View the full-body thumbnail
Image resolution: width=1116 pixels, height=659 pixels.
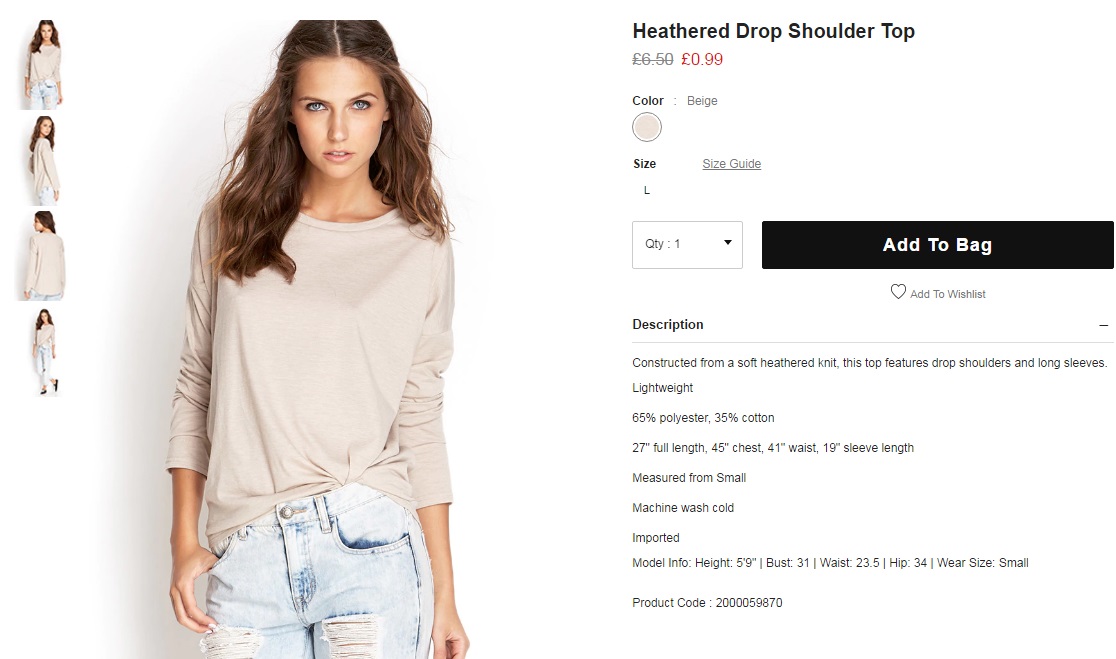(x=44, y=352)
